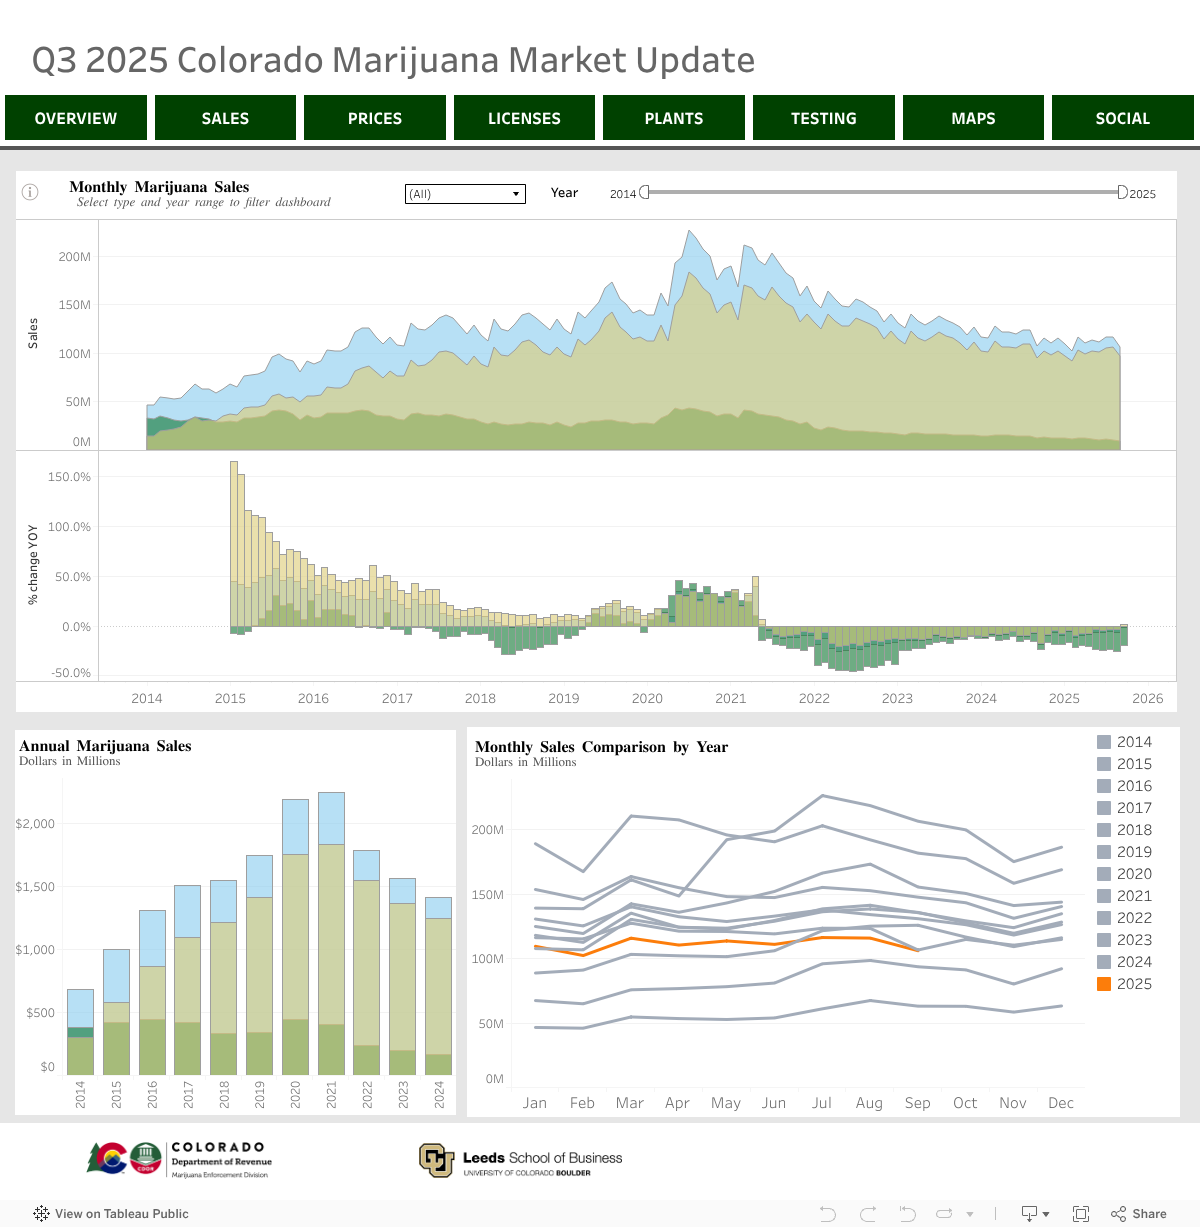
Task: Open the Download icon menu
Action: (x=1033, y=1213)
